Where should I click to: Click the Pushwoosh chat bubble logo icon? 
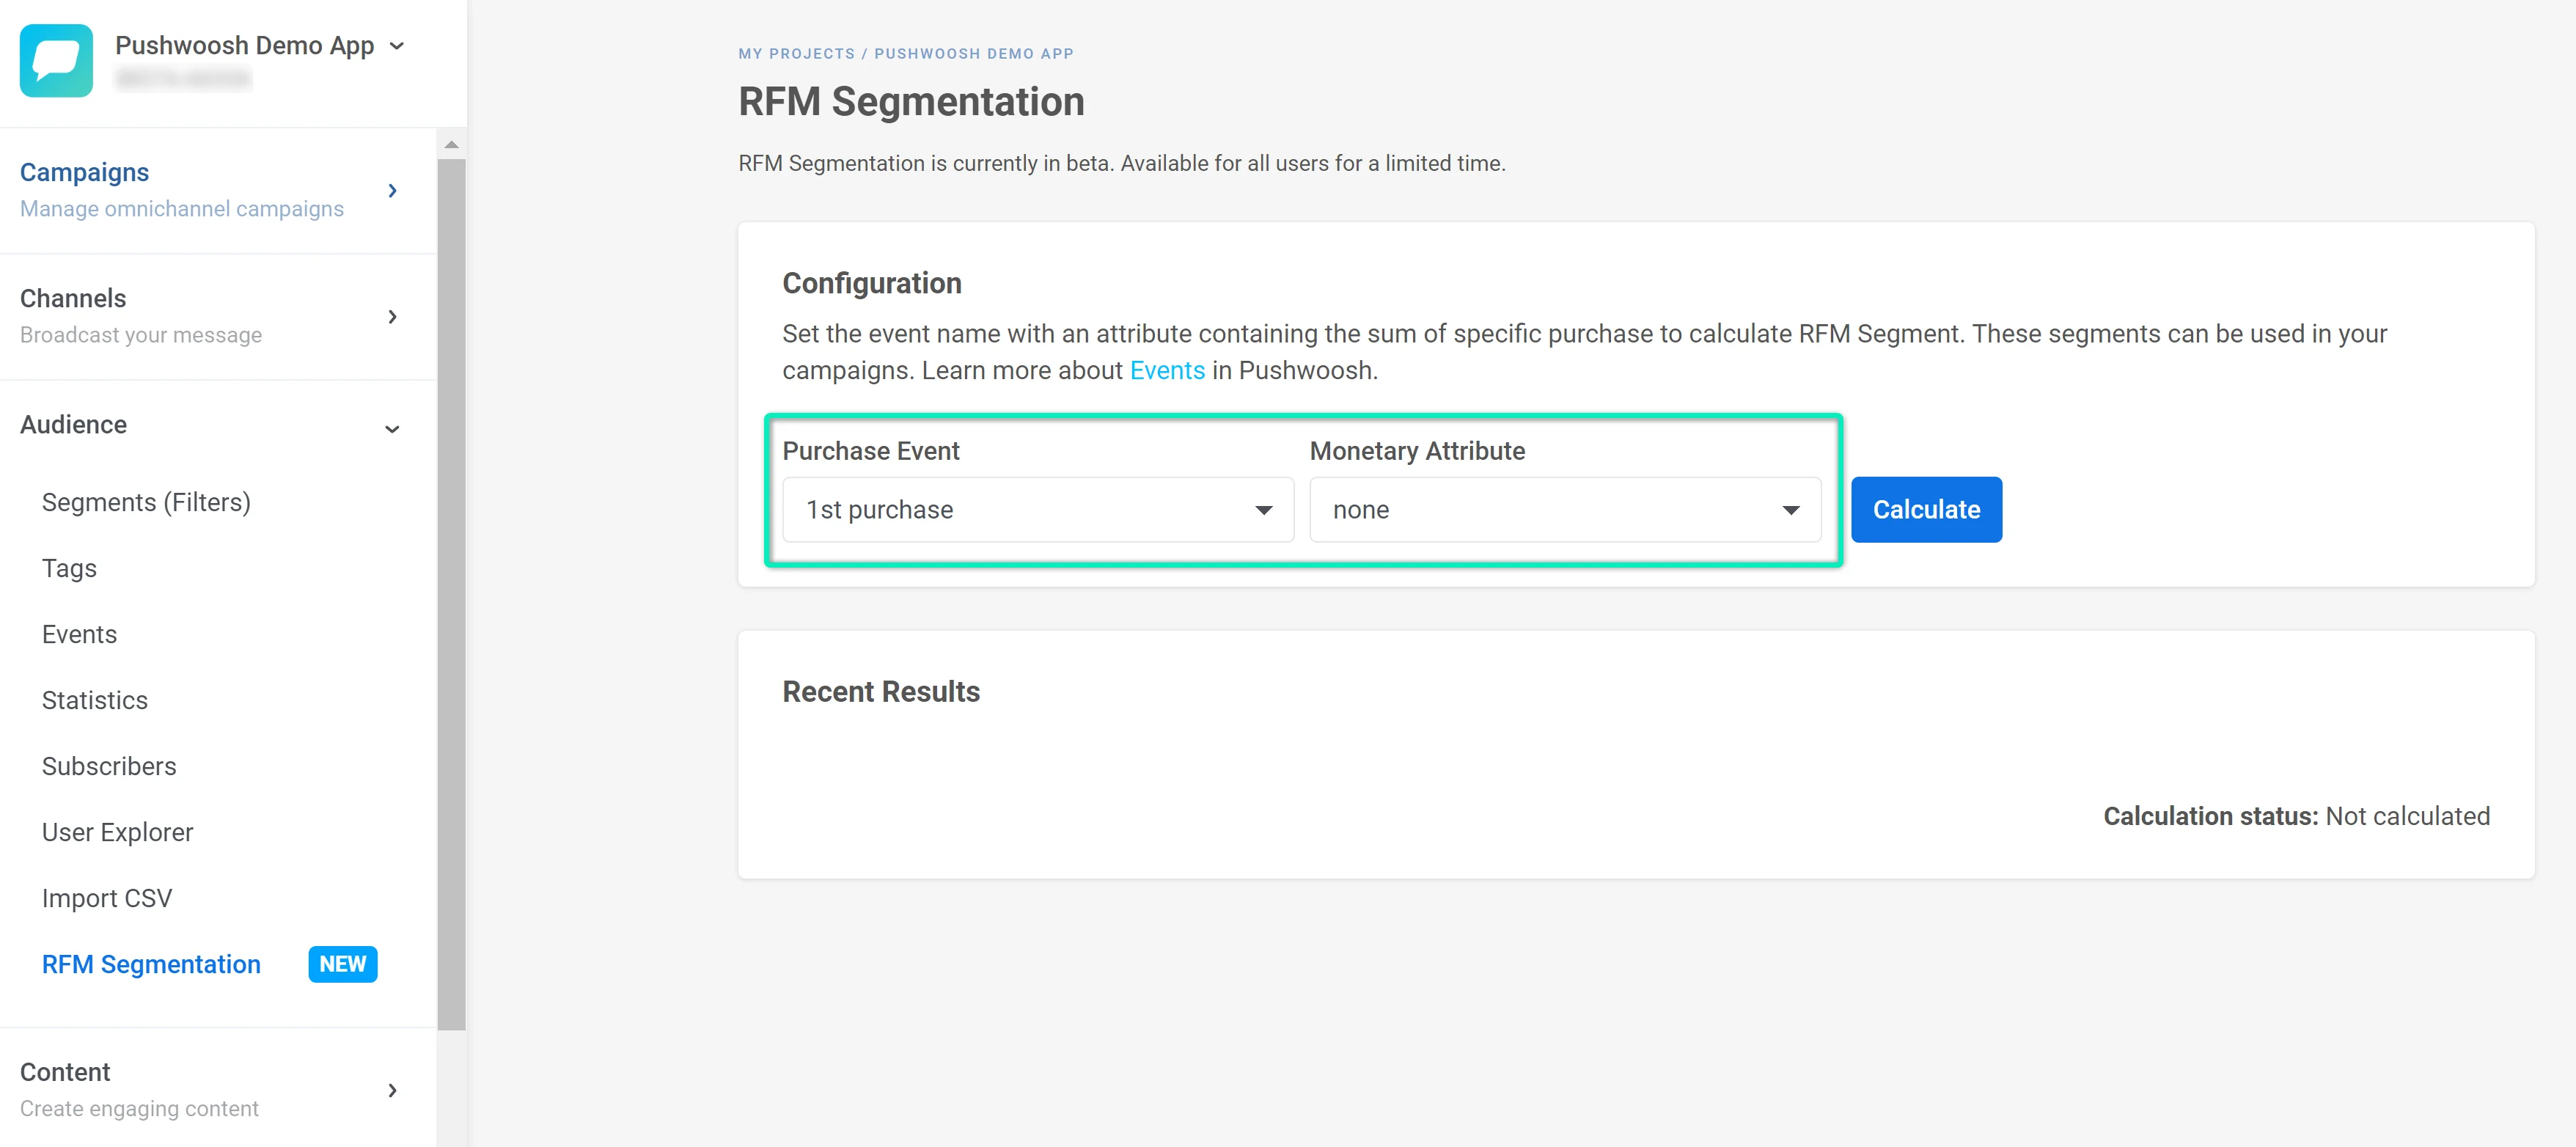[56, 60]
